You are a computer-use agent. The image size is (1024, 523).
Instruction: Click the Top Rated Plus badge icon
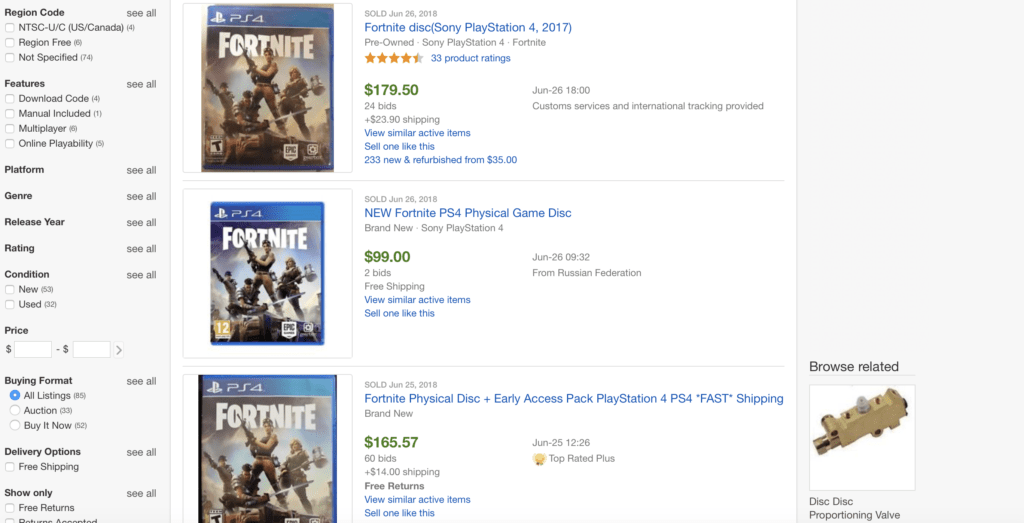[539, 458]
